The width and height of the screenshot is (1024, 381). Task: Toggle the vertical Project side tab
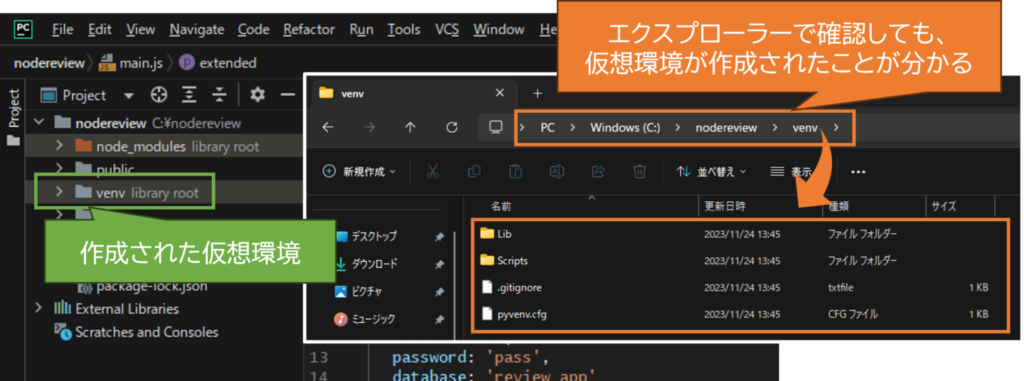point(13,118)
